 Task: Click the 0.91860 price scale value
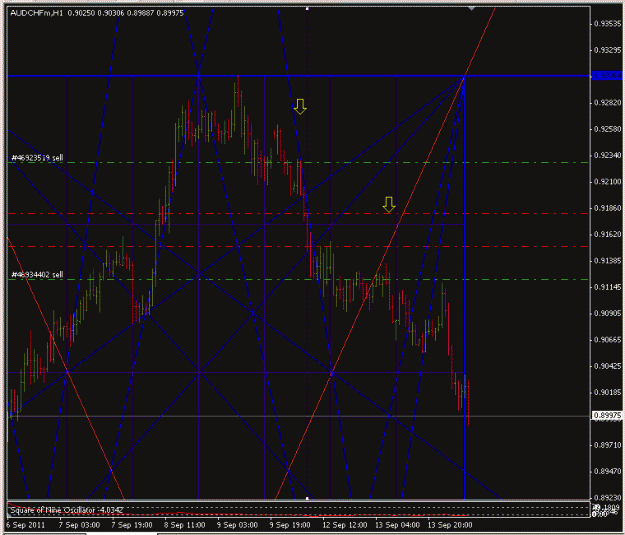coord(607,208)
